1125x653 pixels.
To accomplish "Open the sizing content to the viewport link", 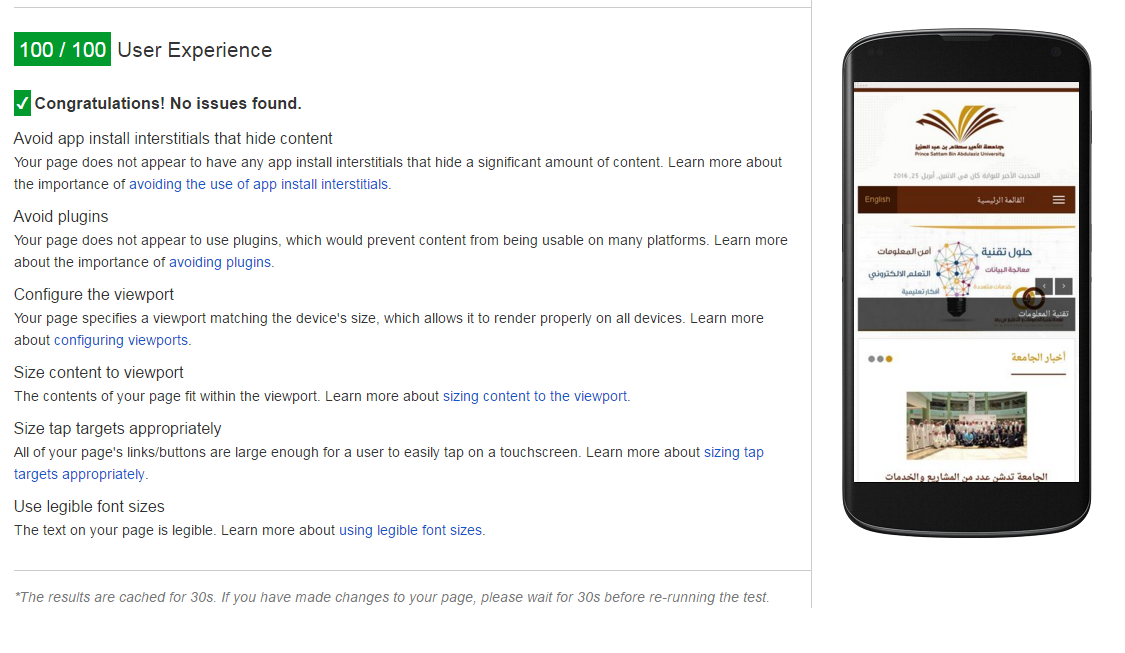I will [534, 396].
